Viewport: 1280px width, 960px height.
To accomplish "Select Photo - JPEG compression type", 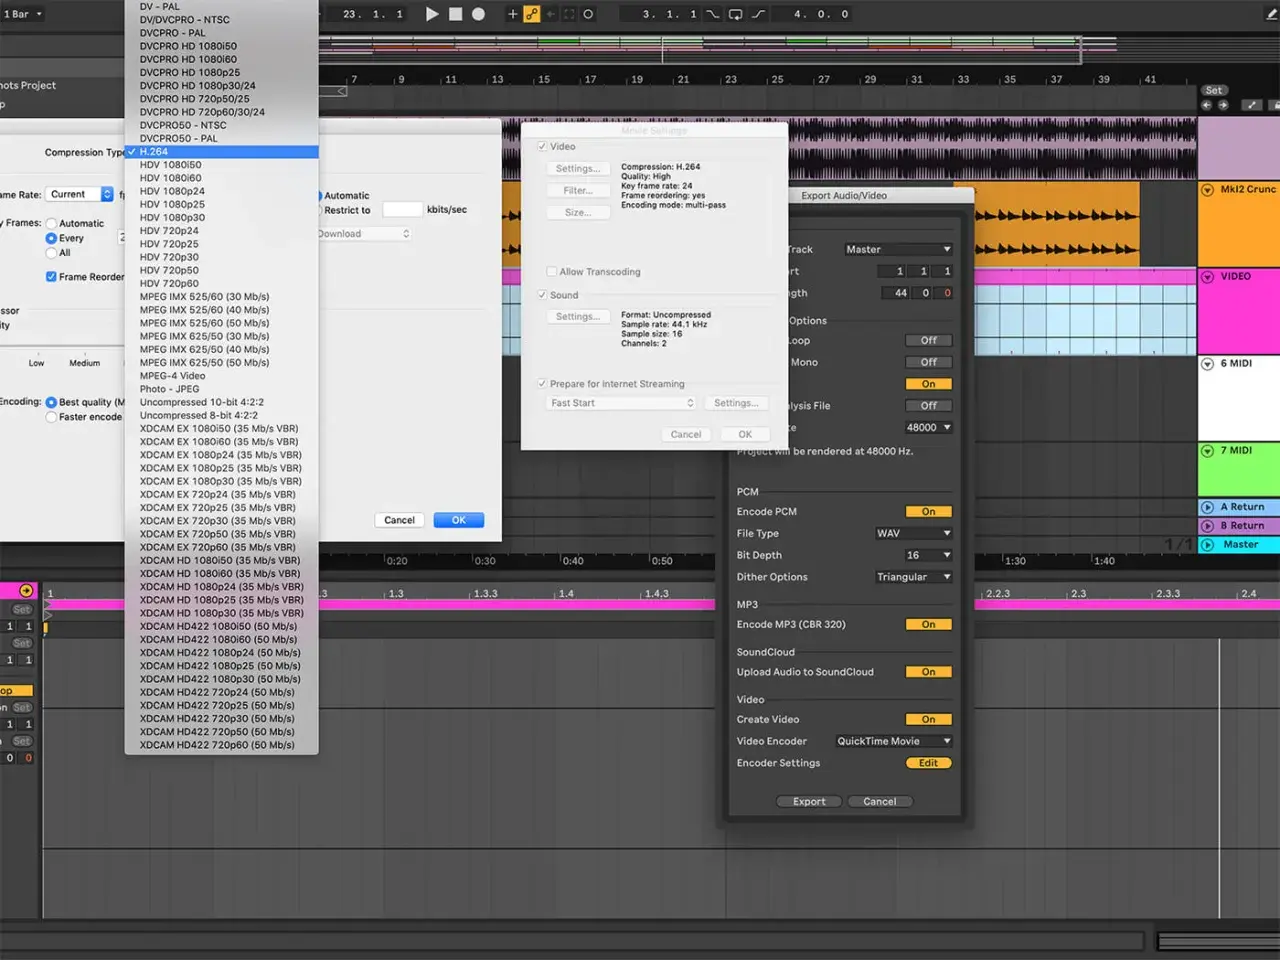I will pyautogui.click(x=222, y=389).
